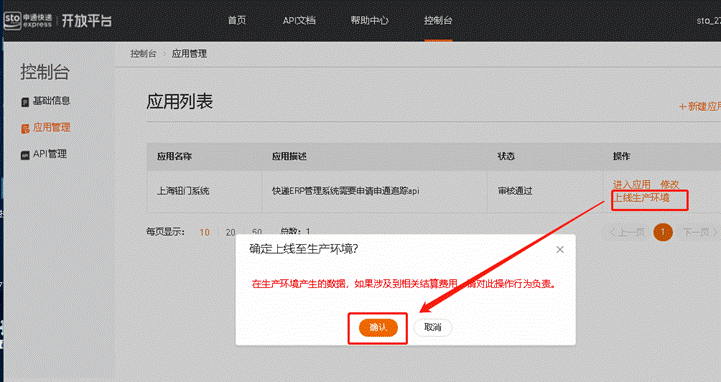Click the 新建应用 link
This screenshot has height=382, width=721.
[x=700, y=107]
